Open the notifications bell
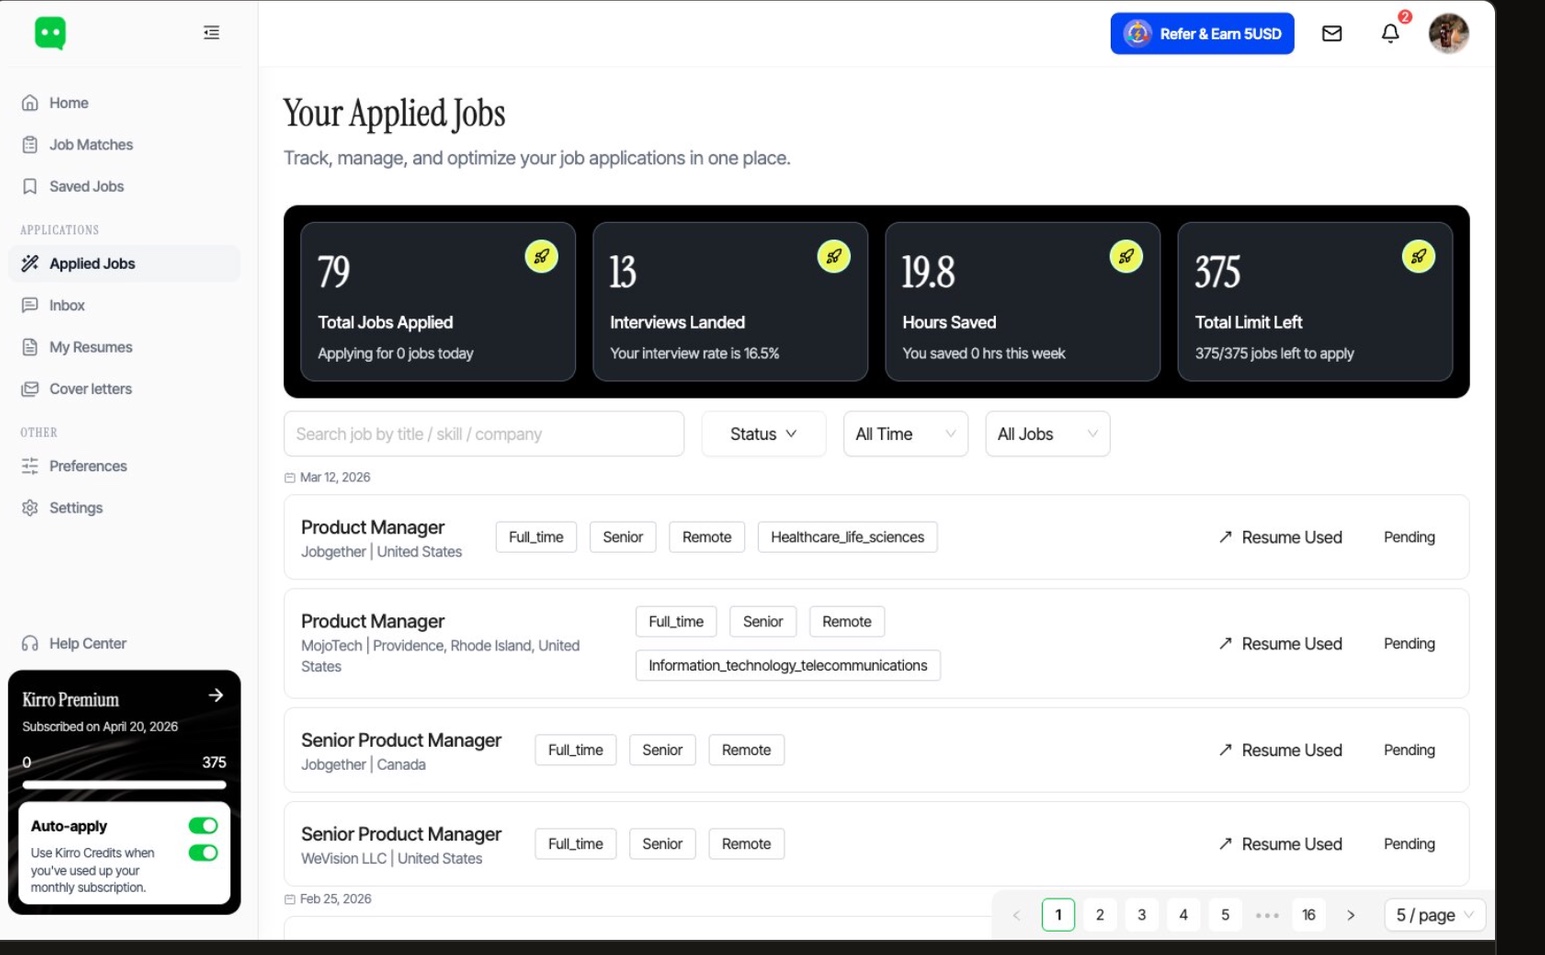Viewport: 1545px width, 955px height. 1390,34
